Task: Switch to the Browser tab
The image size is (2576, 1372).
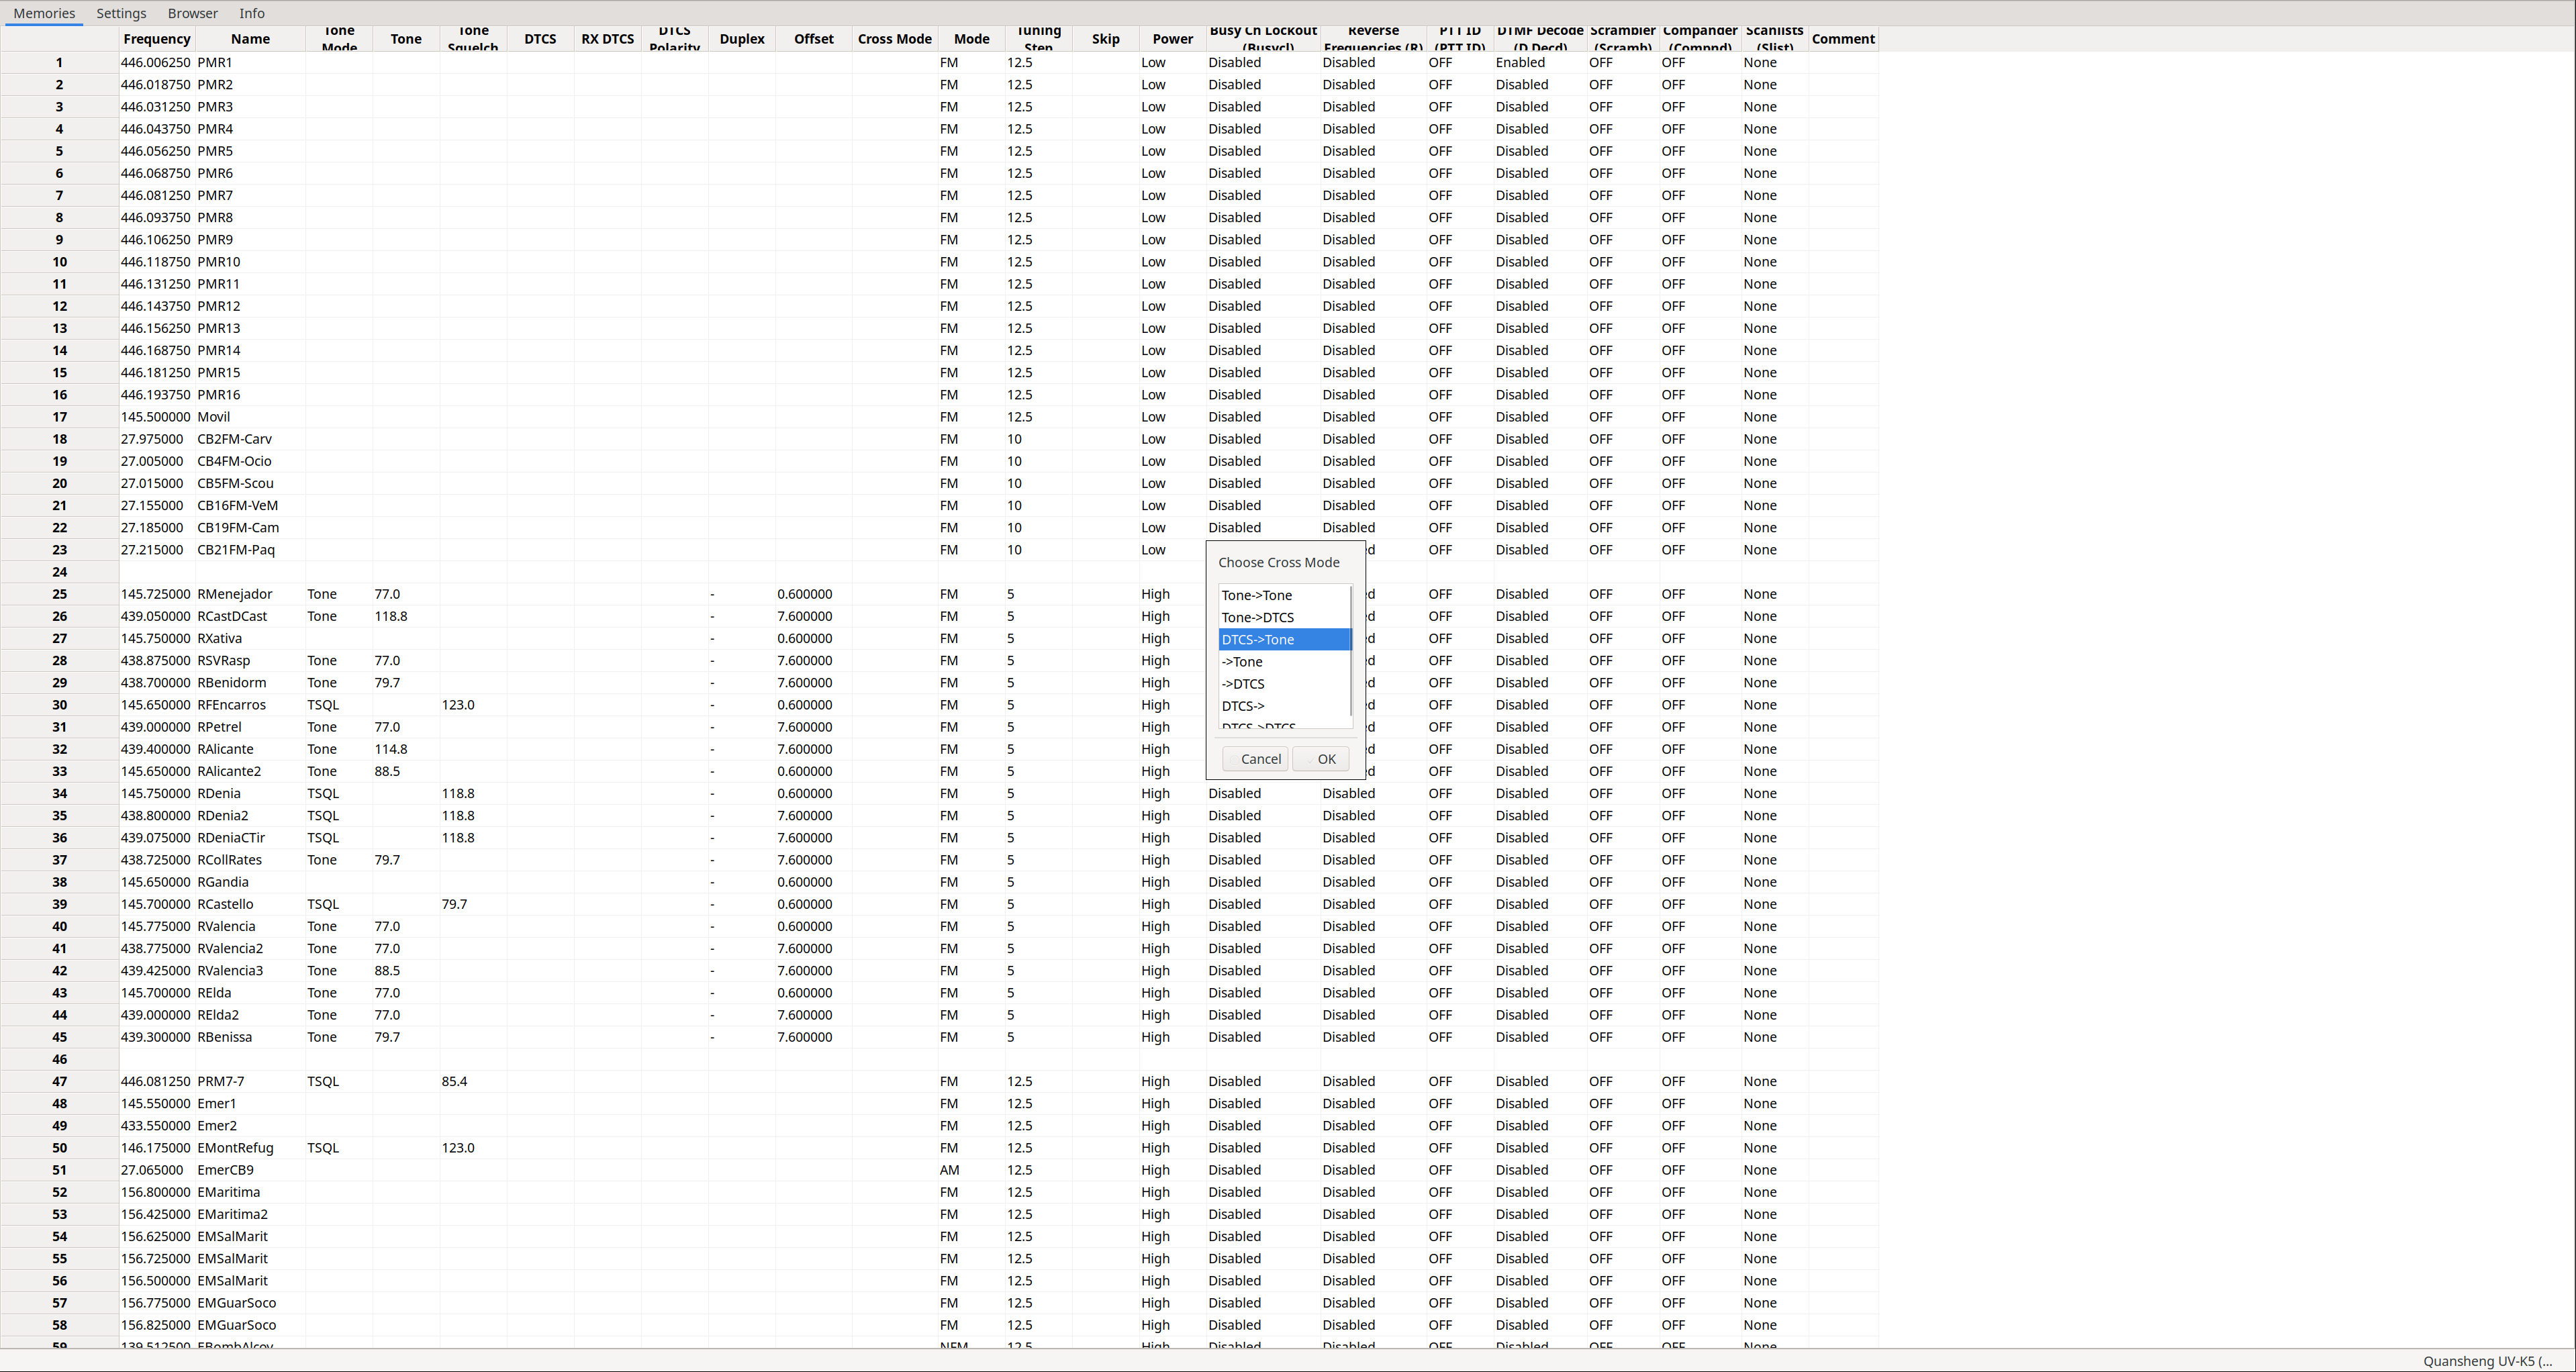Action: (x=192, y=13)
